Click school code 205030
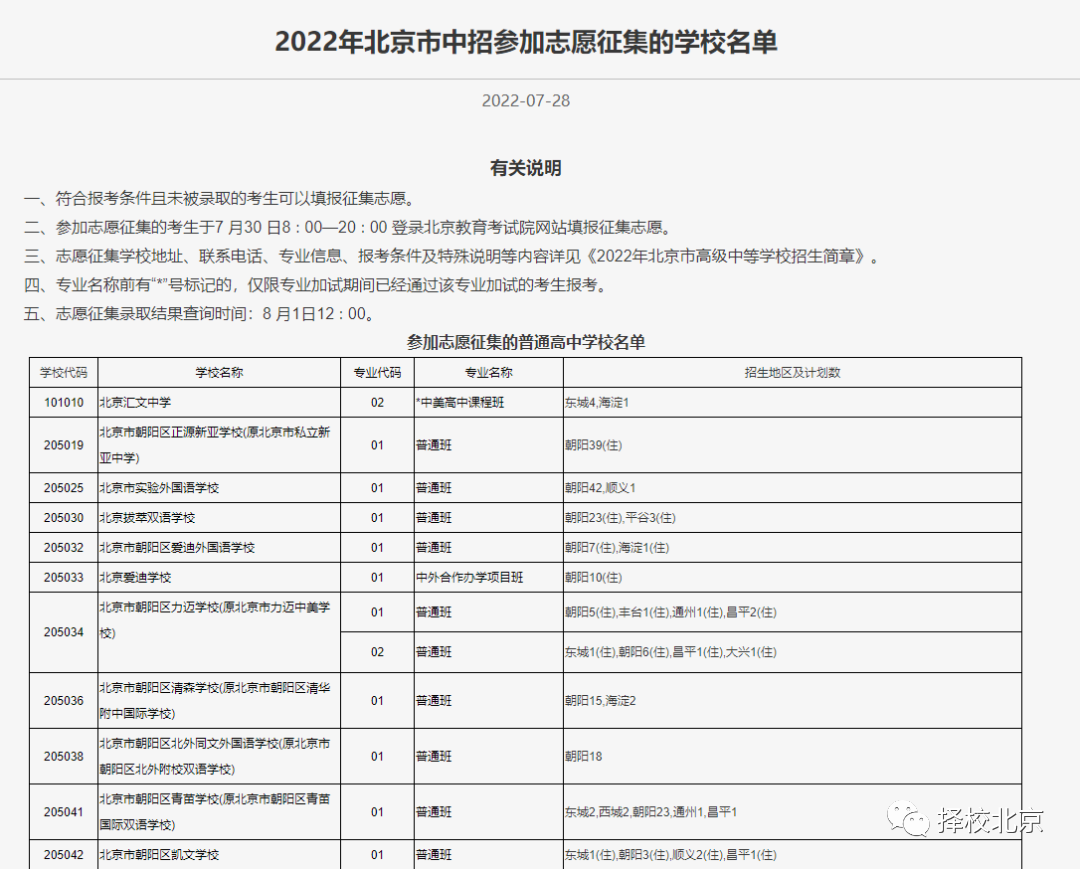This screenshot has width=1080, height=869. 63,517
